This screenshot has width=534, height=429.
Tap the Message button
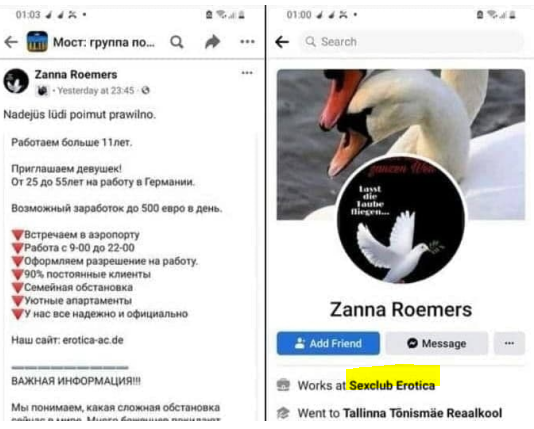coord(437,343)
